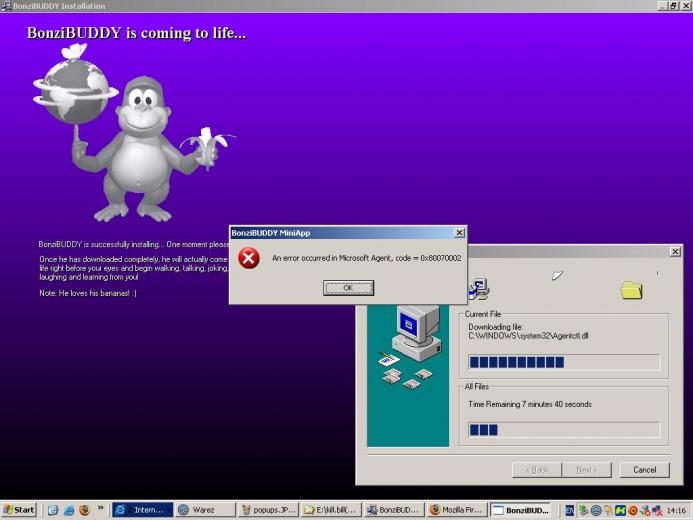This screenshot has width=693, height=520.
Task: Click the source computer icon in the wizard
Action: coord(479,289)
